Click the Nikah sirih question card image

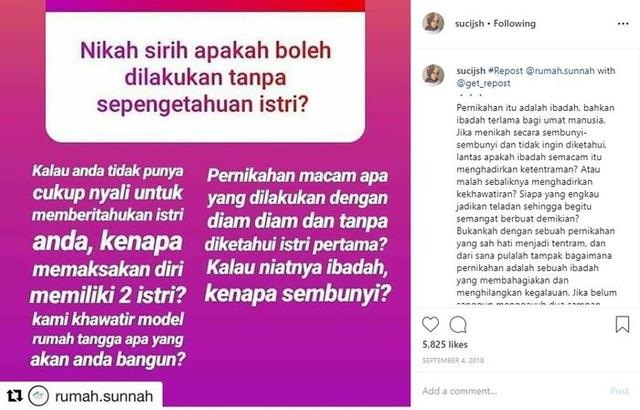click(x=205, y=78)
